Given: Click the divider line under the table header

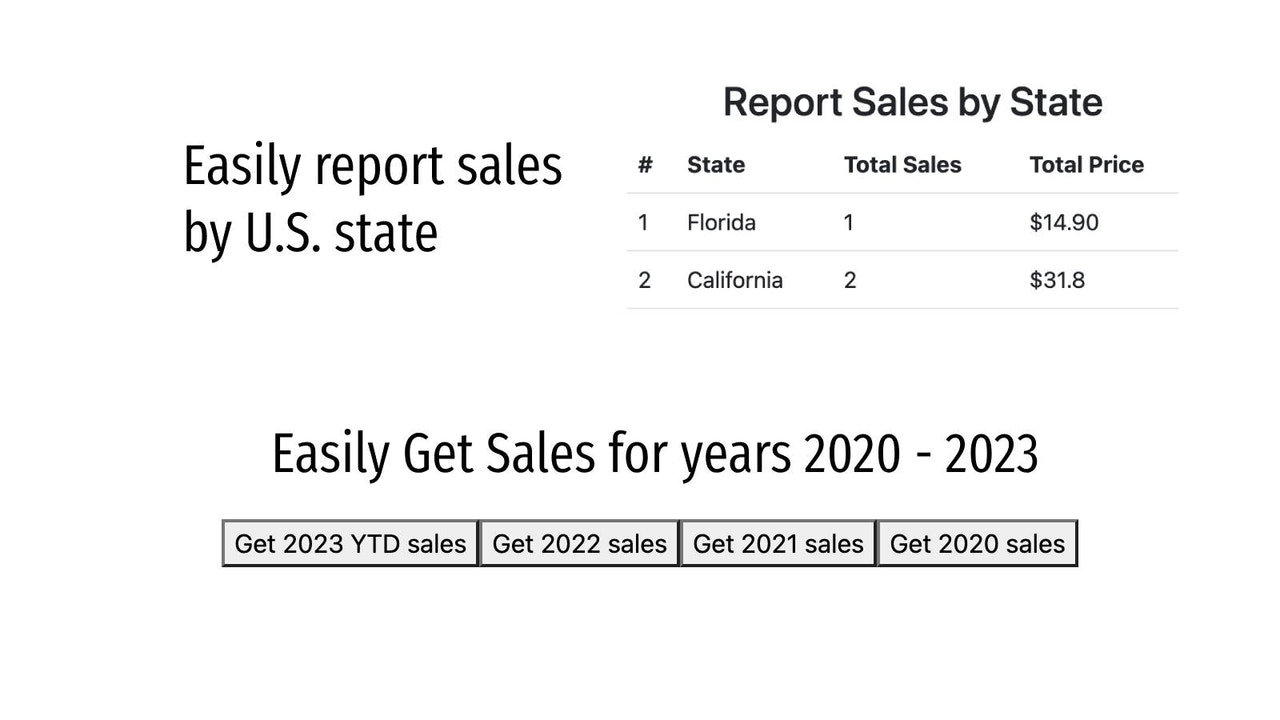Looking at the screenshot, I should (902, 193).
